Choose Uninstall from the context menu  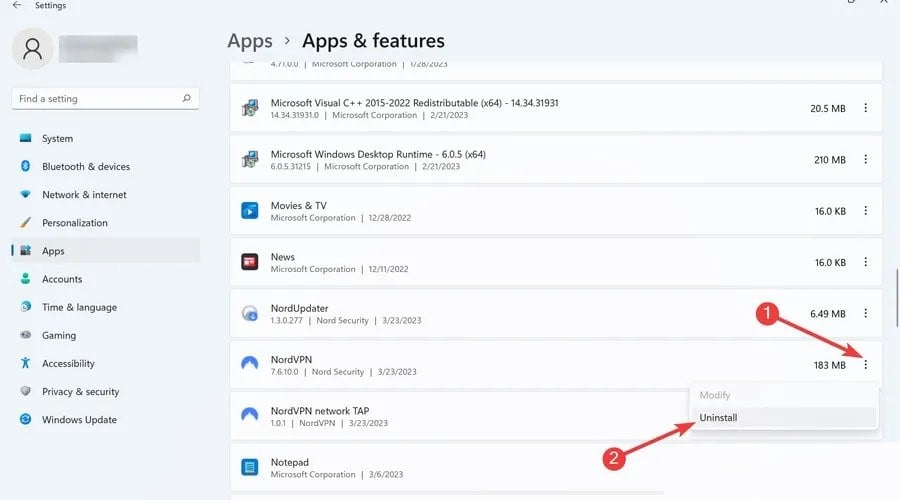point(783,417)
